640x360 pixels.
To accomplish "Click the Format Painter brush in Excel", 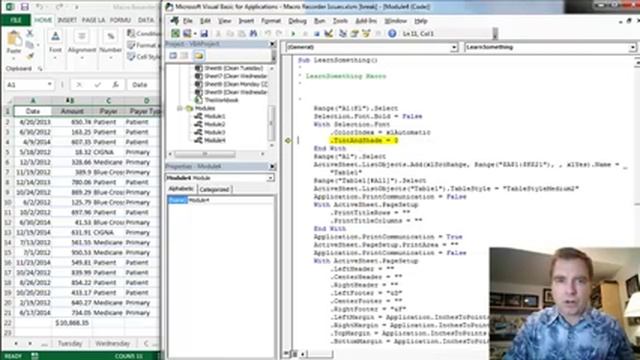I will (30, 57).
